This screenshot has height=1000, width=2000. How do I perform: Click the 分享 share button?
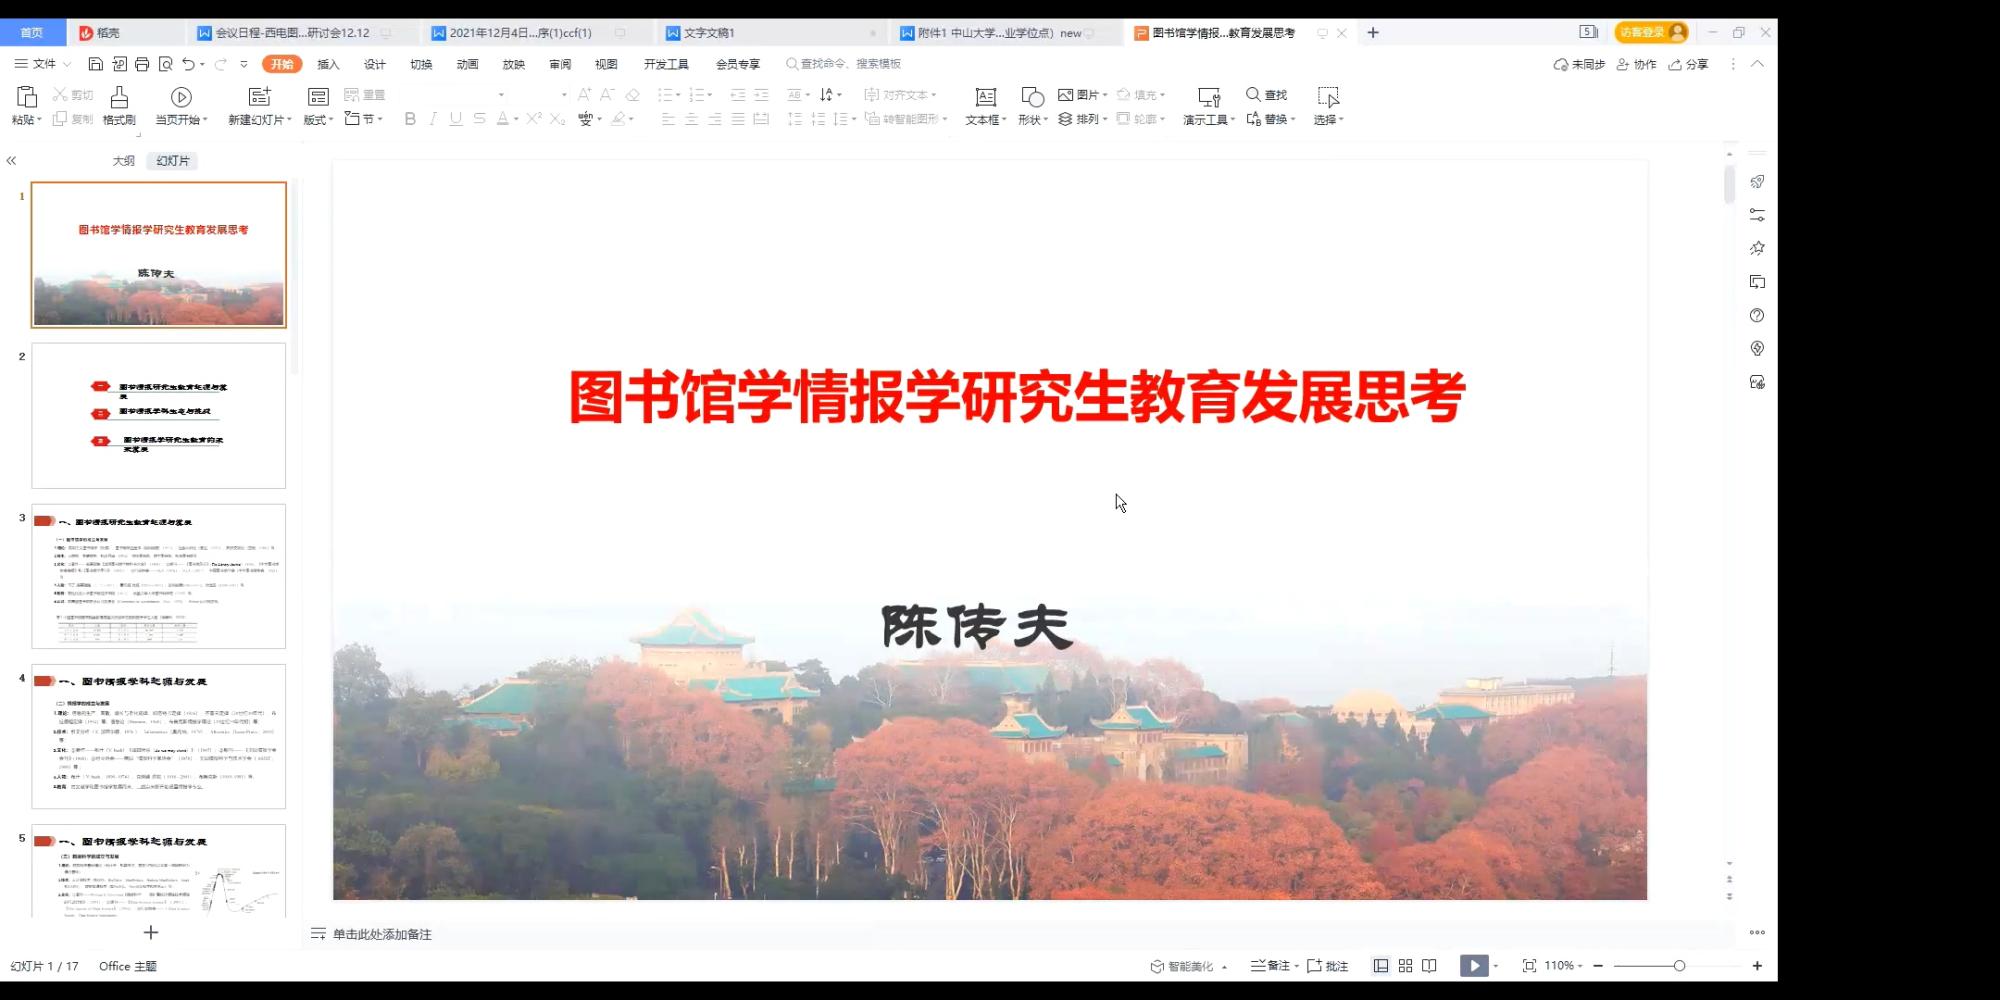pos(1689,64)
